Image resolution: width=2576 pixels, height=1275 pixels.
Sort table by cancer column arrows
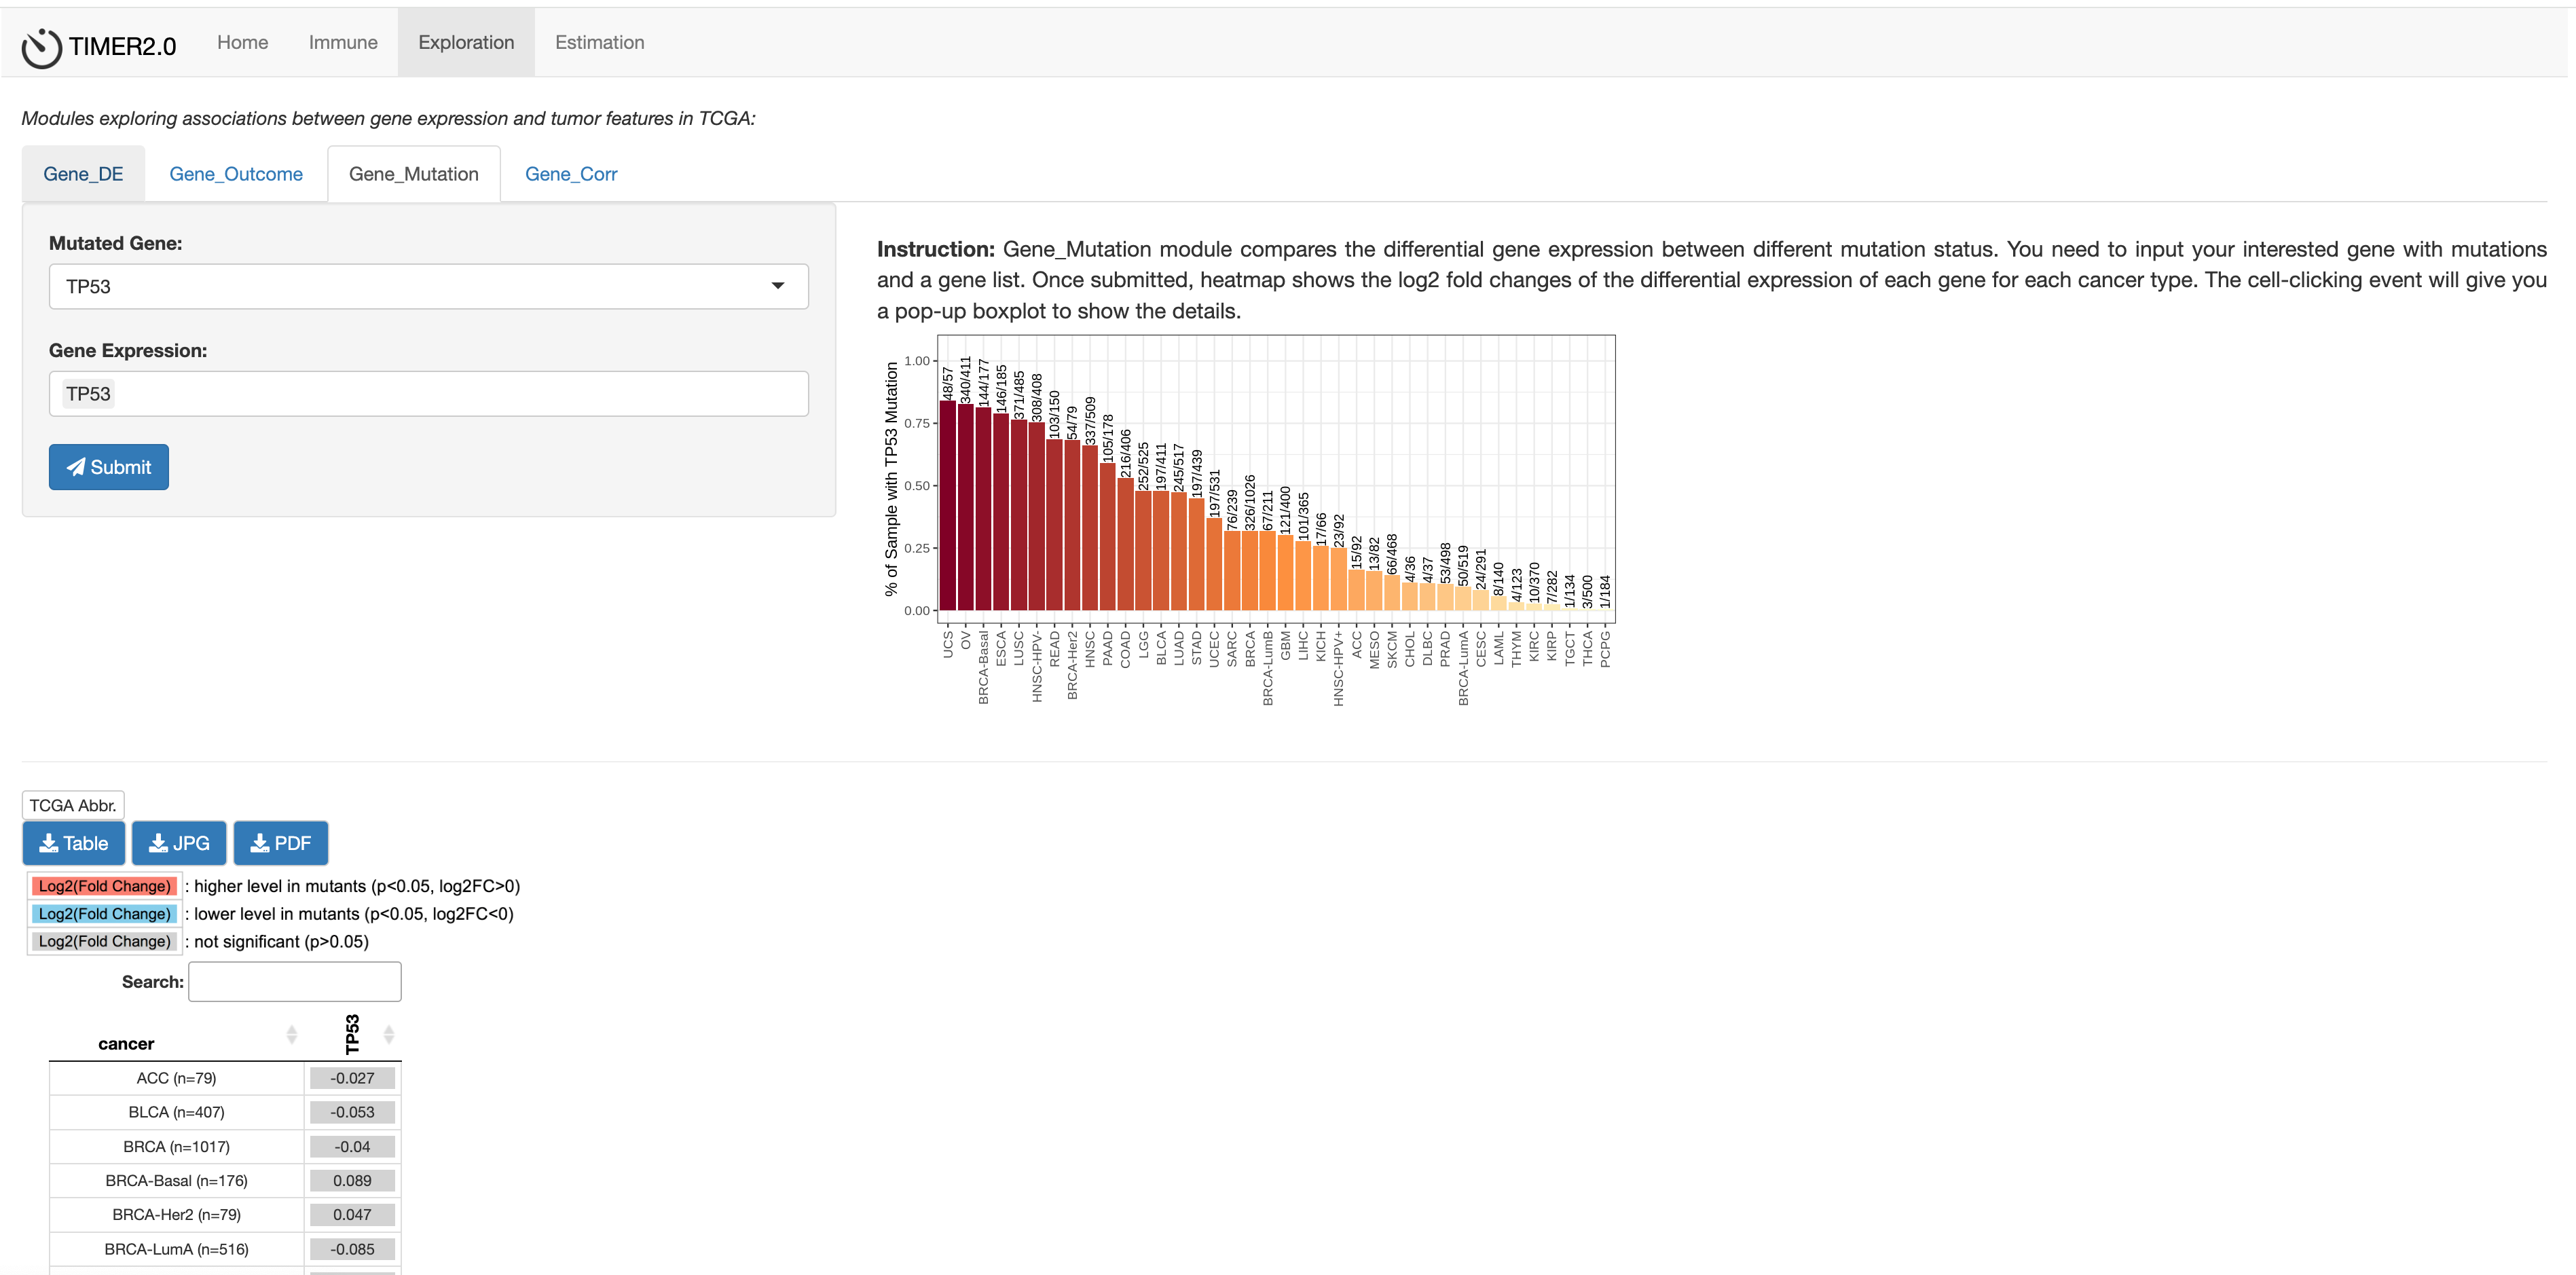click(291, 1034)
